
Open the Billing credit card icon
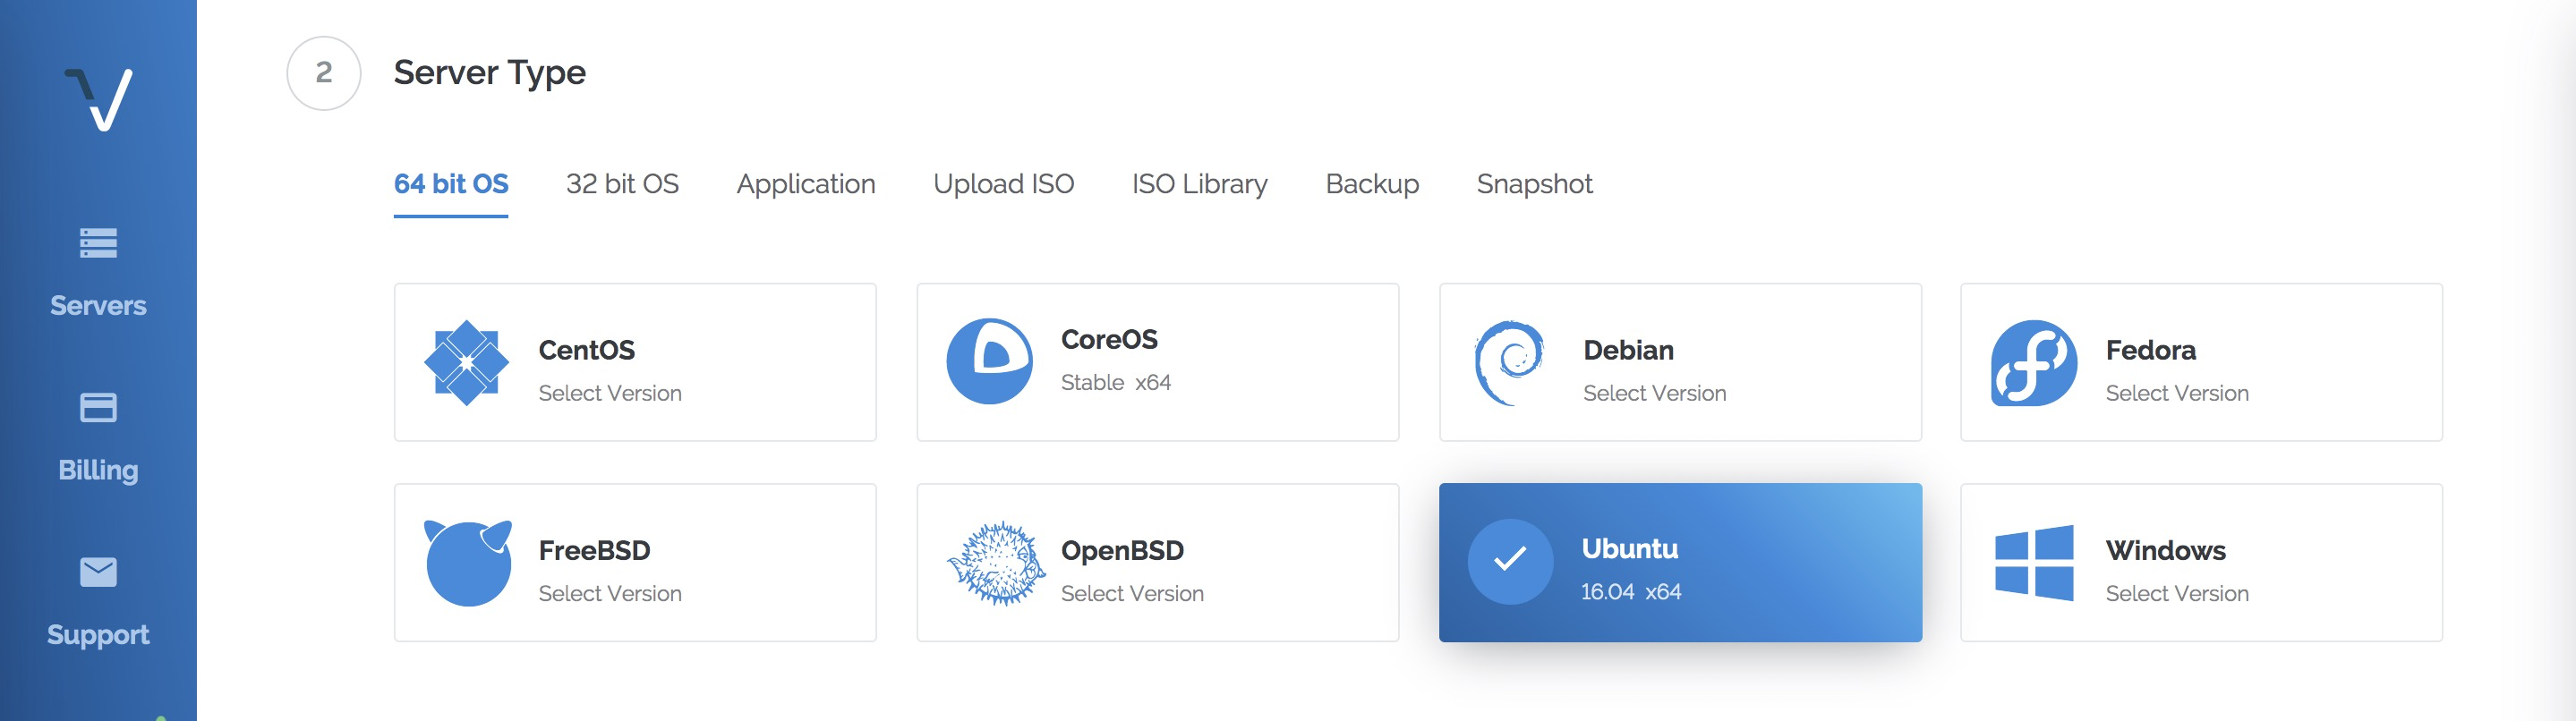(x=98, y=407)
